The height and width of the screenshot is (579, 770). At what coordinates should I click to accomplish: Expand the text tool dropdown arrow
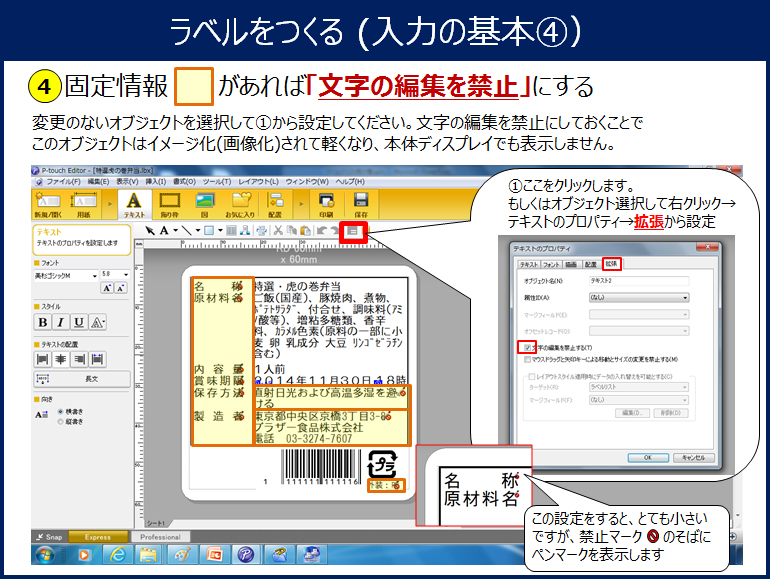pyautogui.click(x=175, y=230)
